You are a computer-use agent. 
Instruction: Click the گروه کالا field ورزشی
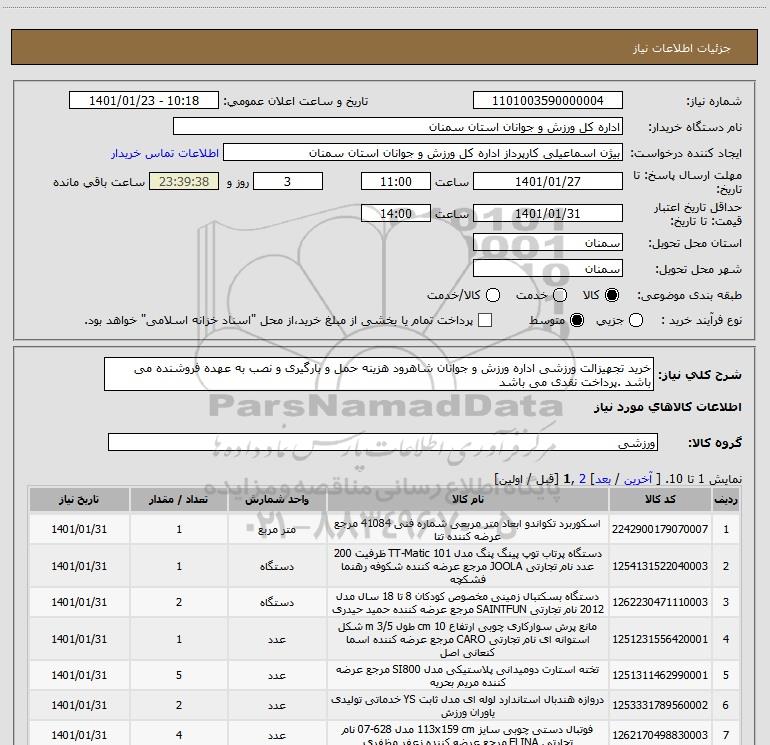pos(383,442)
